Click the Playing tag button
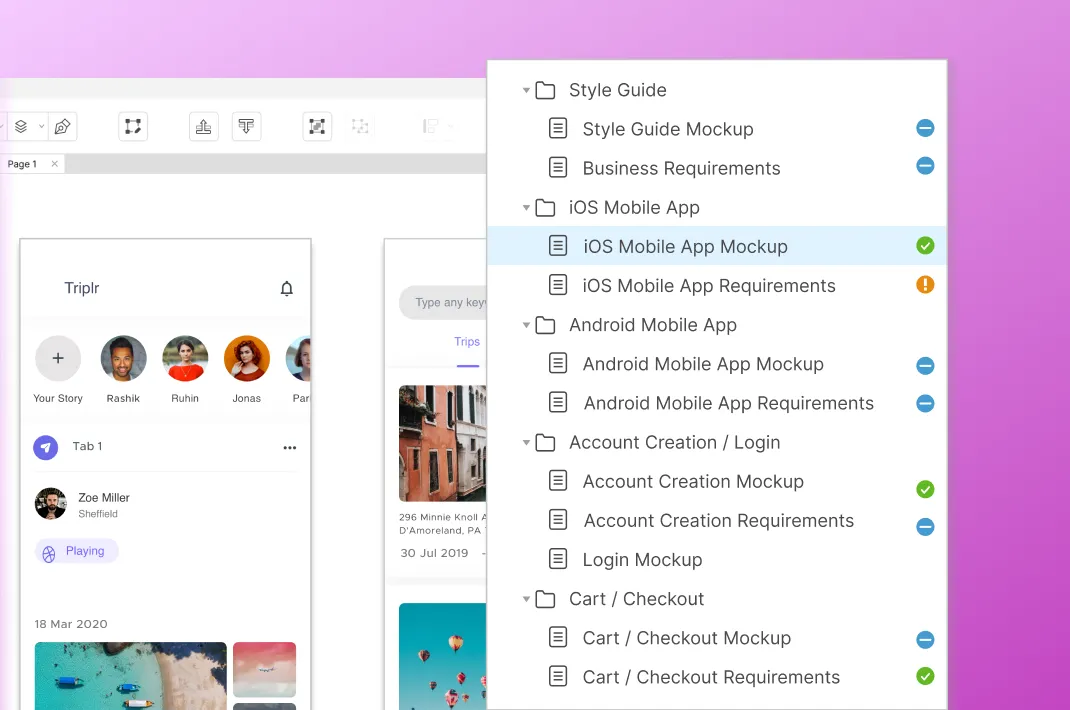The image size is (1070, 710). click(77, 552)
